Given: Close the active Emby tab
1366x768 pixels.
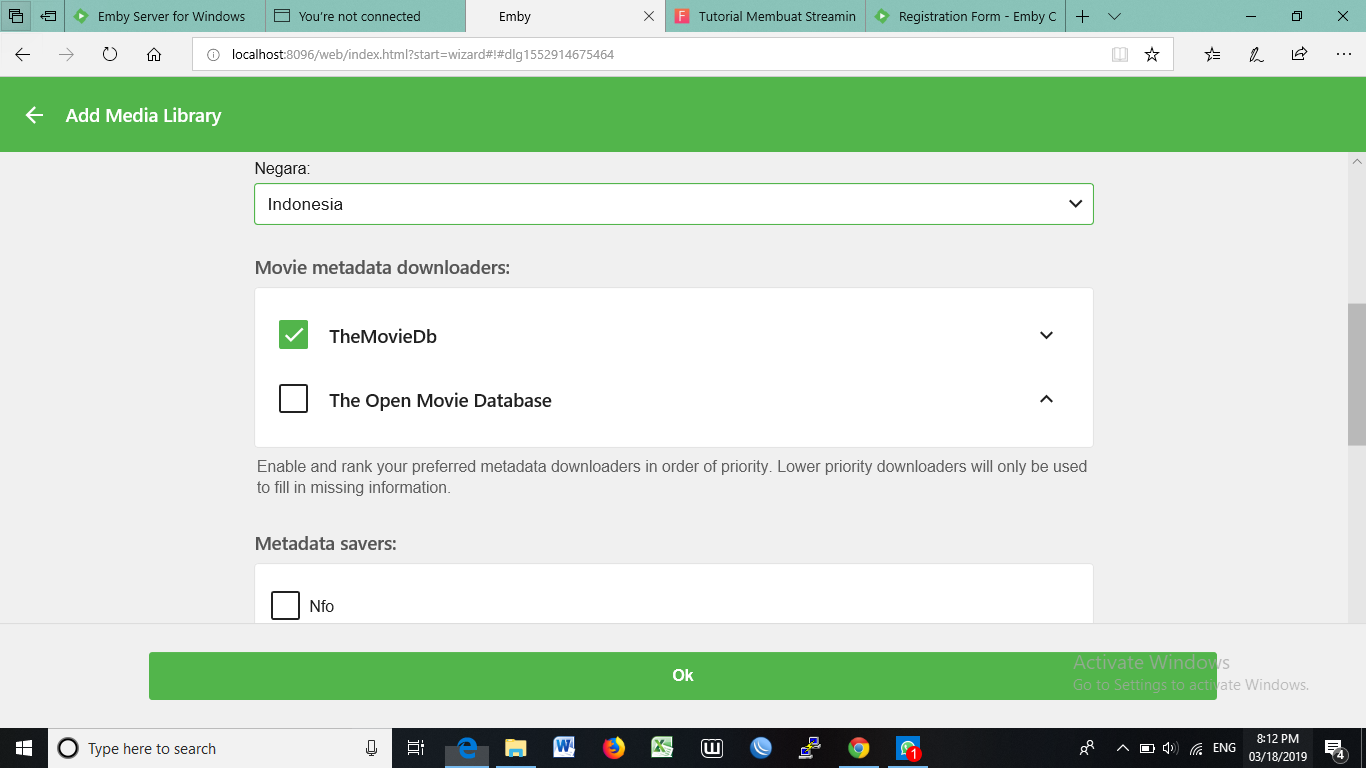Looking at the screenshot, I should [x=649, y=16].
